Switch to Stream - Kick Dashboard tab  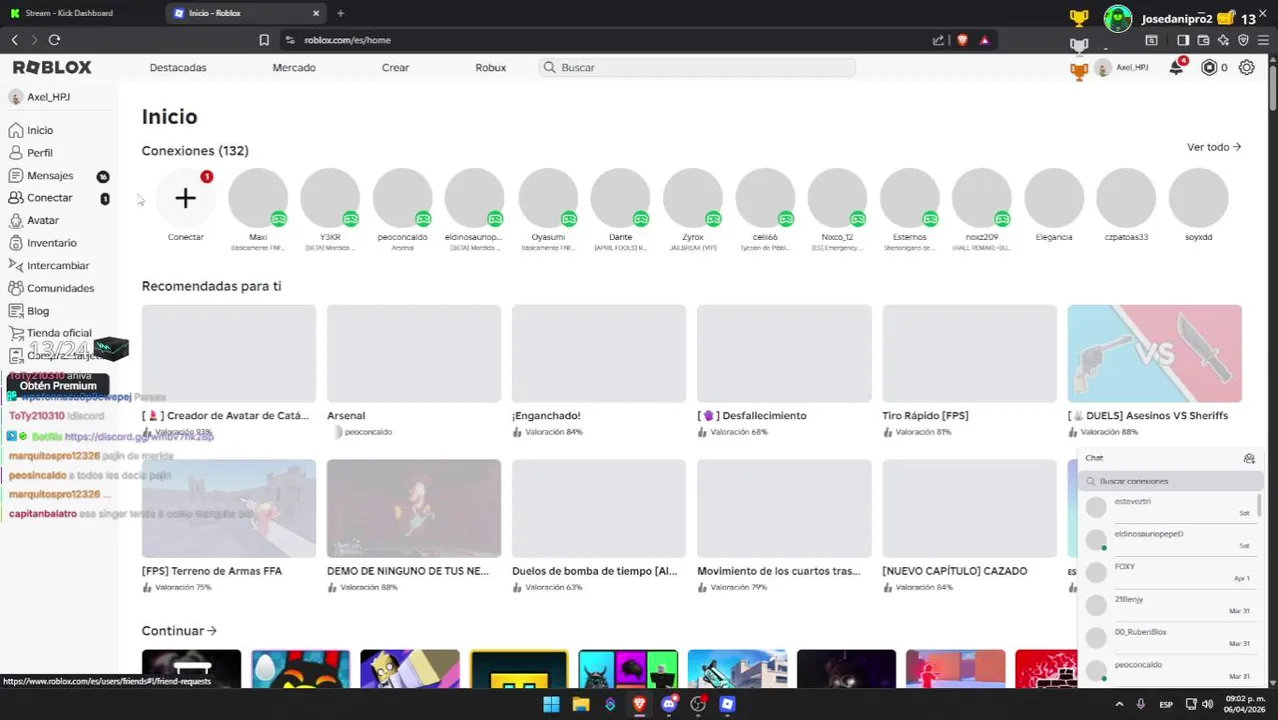(x=80, y=13)
